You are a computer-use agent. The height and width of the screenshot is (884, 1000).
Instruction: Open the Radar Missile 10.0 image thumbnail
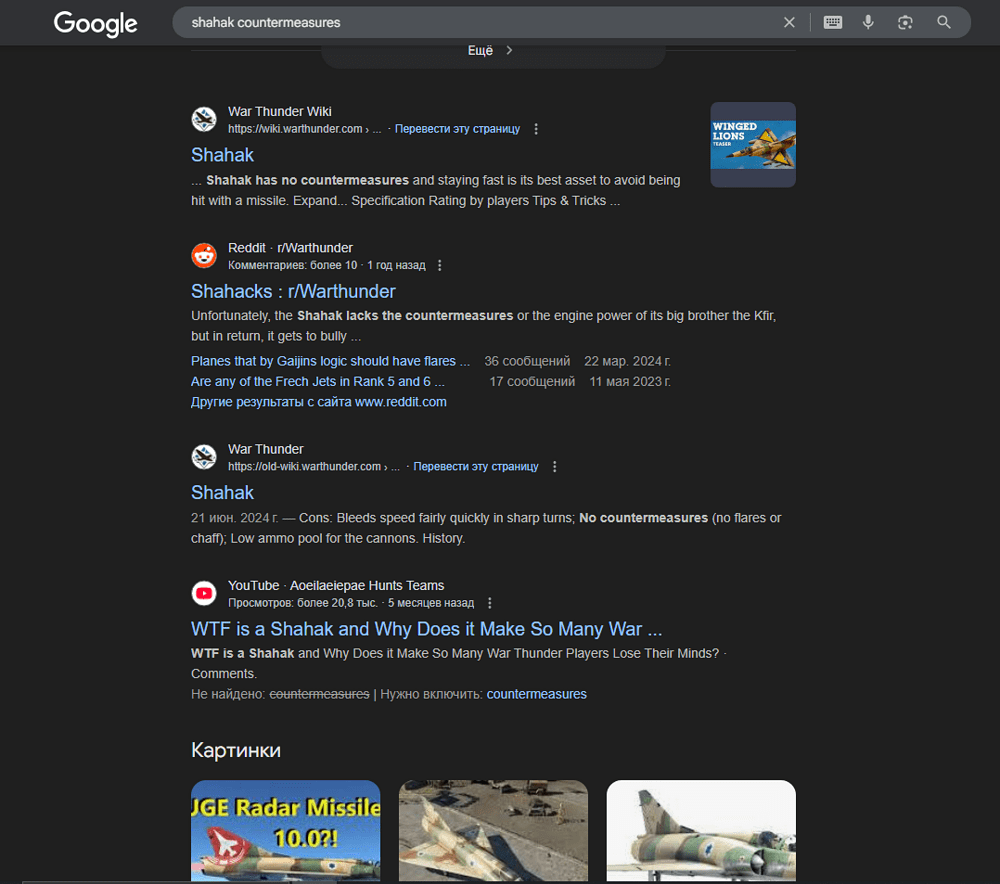[x=286, y=831]
